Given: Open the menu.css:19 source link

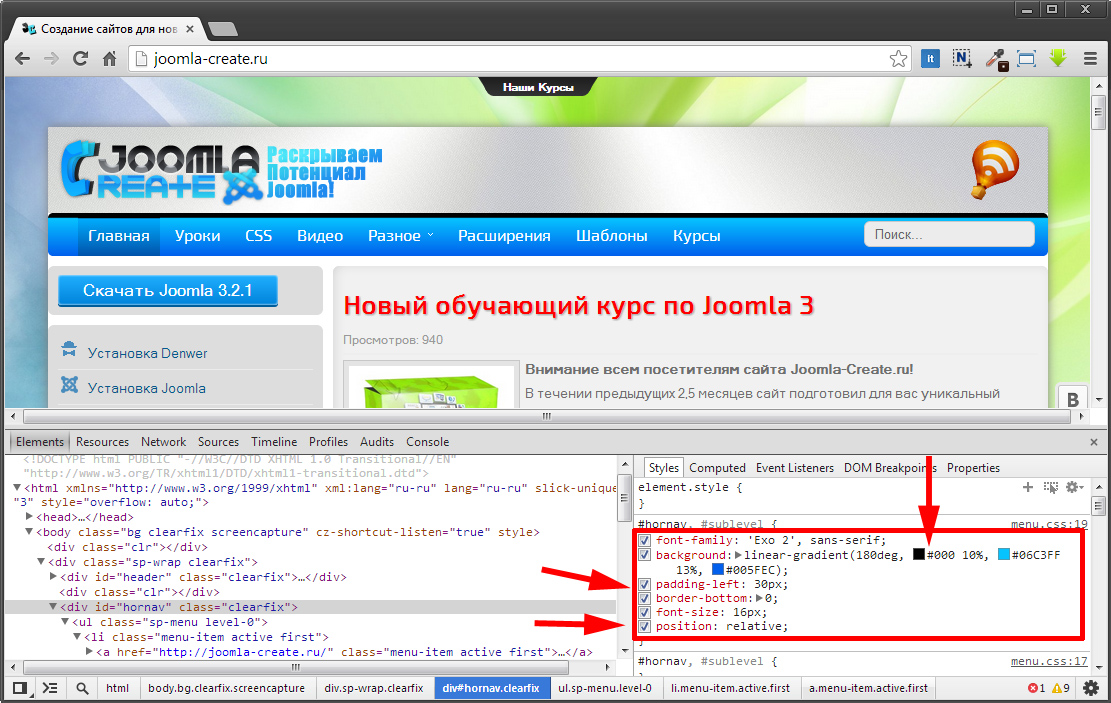Looking at the screenshot, I should pyautogui.click(x=1049, y=524).
